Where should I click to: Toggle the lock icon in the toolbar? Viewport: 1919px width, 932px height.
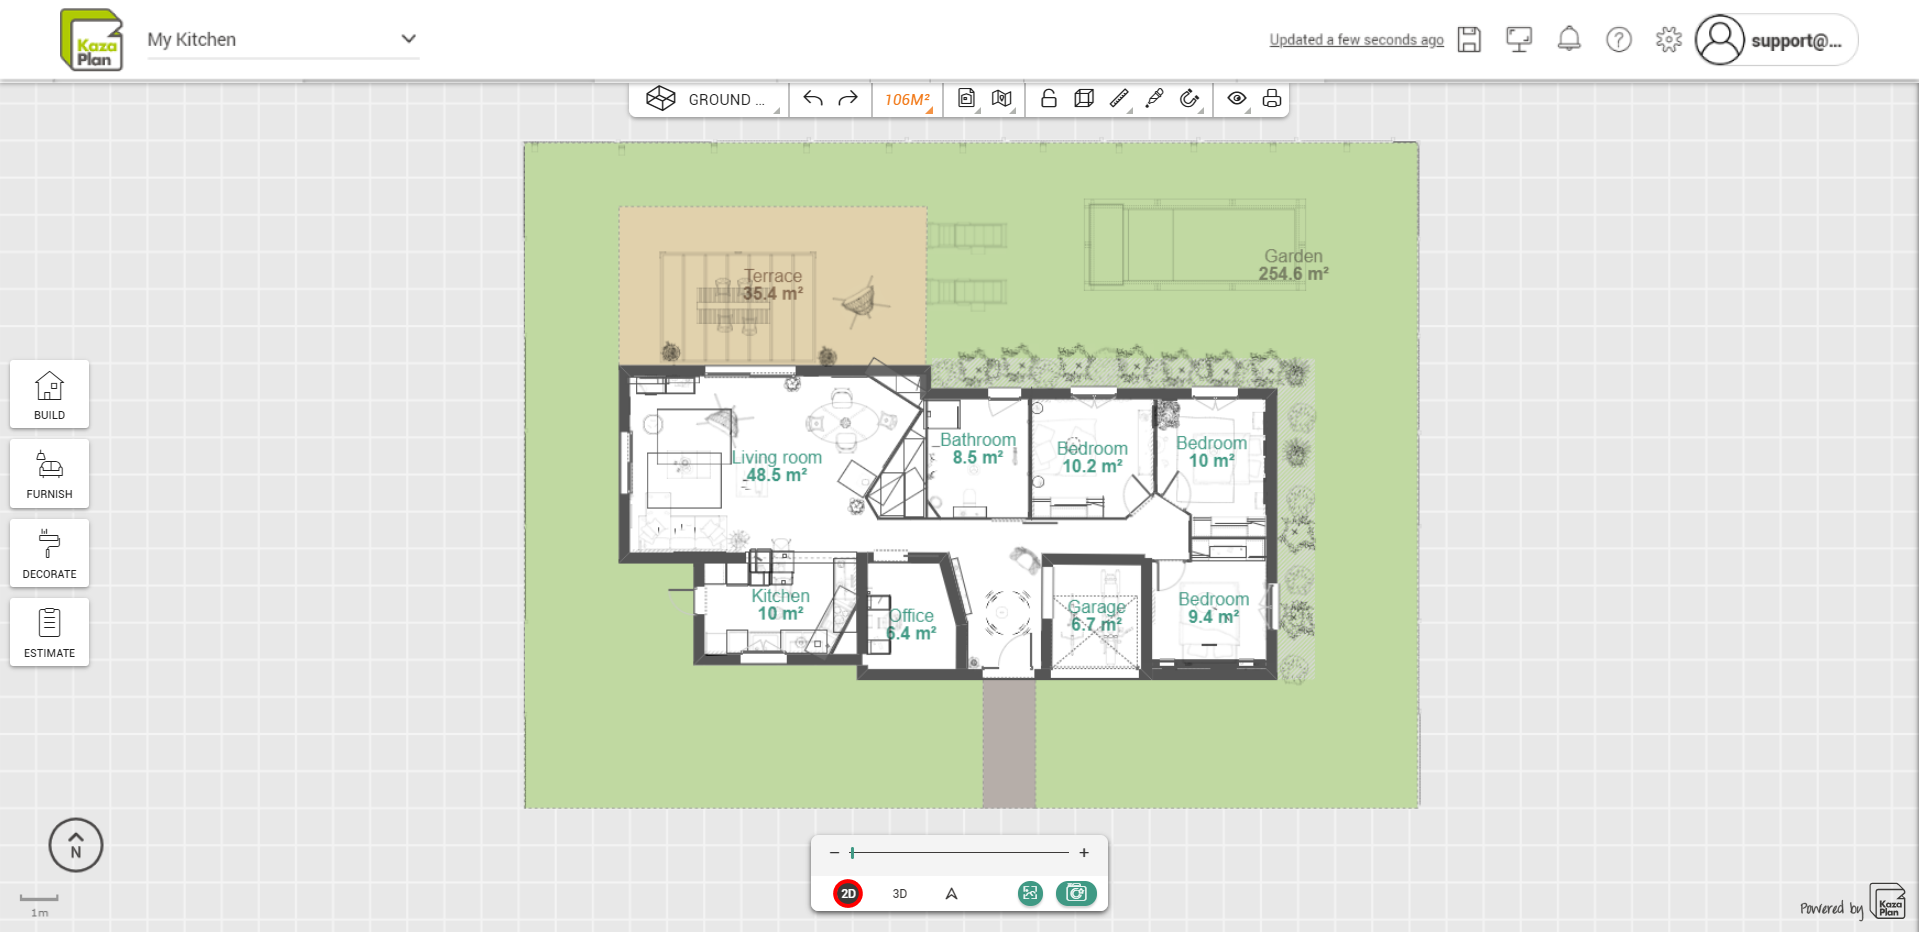point(1049,99)
